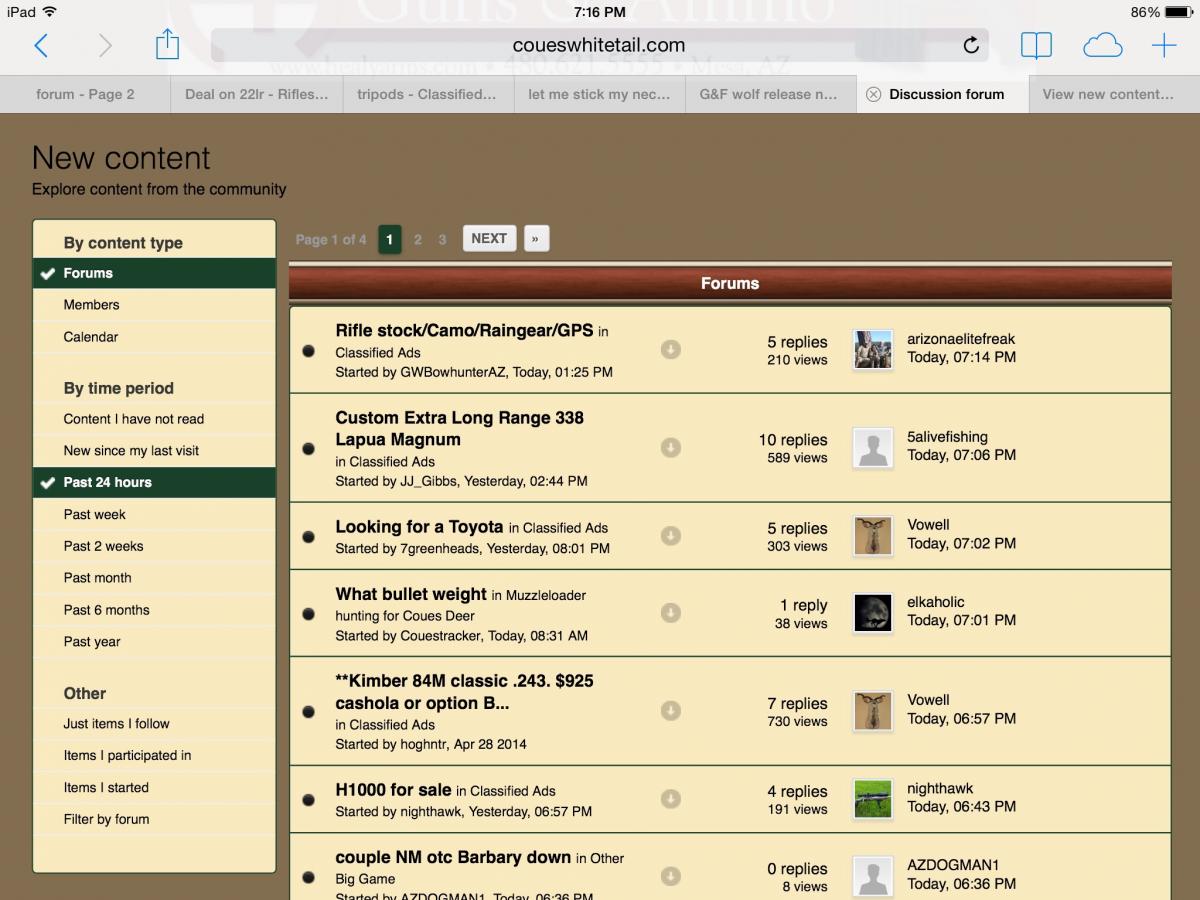Screen dimensions: 1200x900
Task: Preview arrow icon for Looking for a Toyota
Action: [x=671, y=536]
